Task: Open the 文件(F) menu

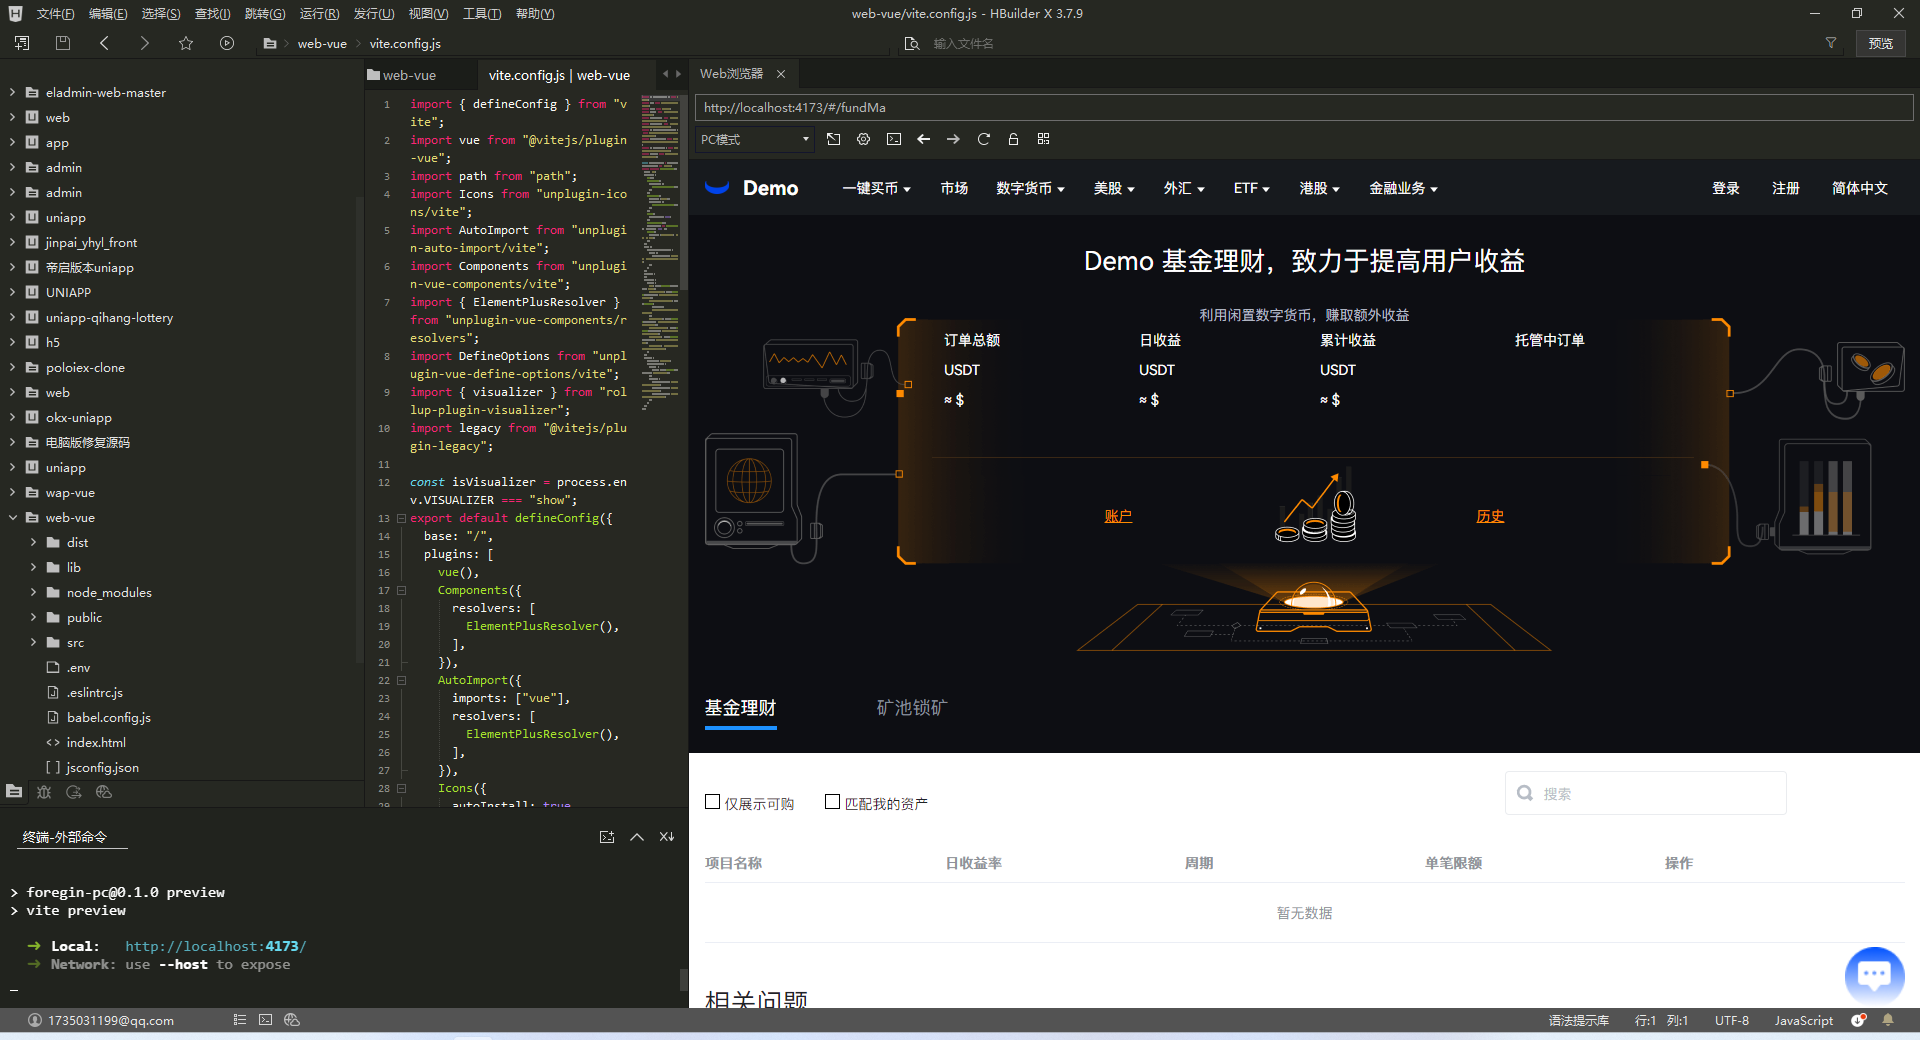Action: [56, 14]
